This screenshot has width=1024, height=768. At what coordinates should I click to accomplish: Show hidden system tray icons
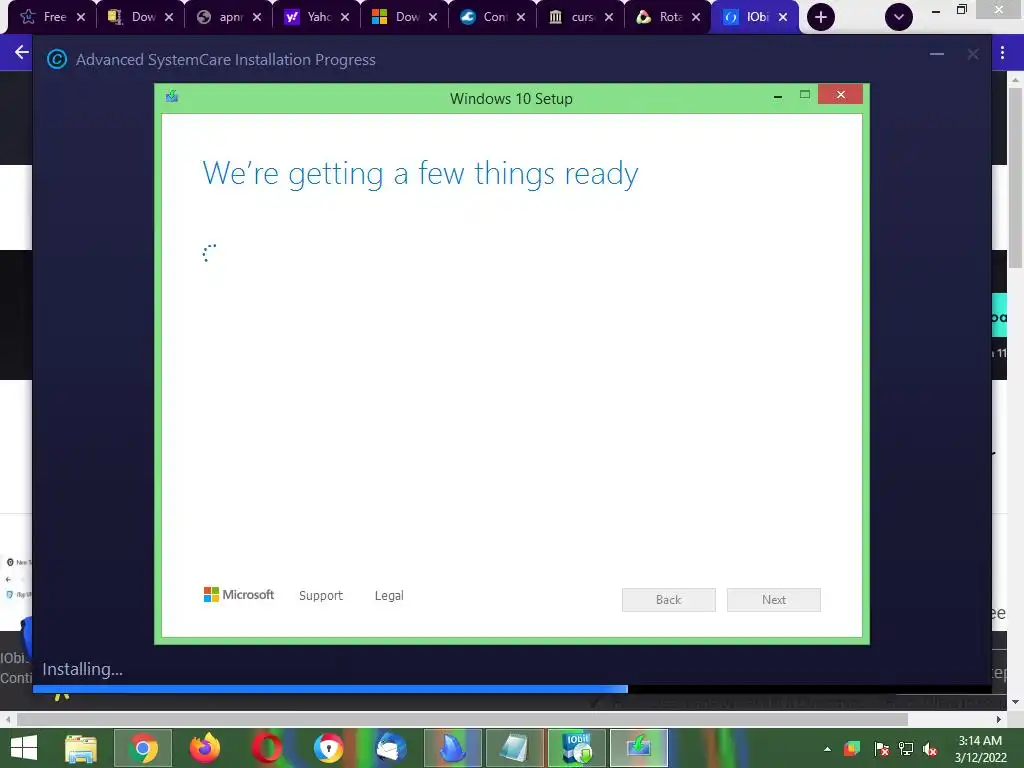click(827, 749)
